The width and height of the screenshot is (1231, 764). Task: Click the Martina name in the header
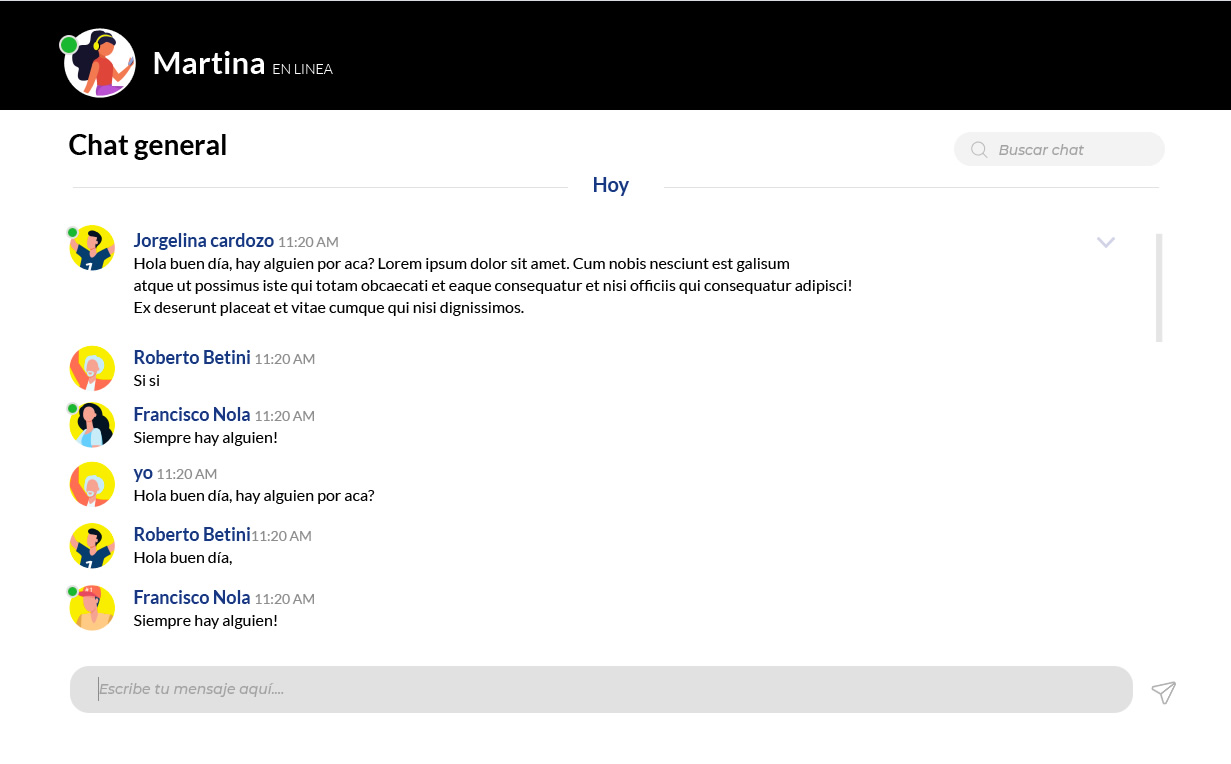(x=208, y=63)
